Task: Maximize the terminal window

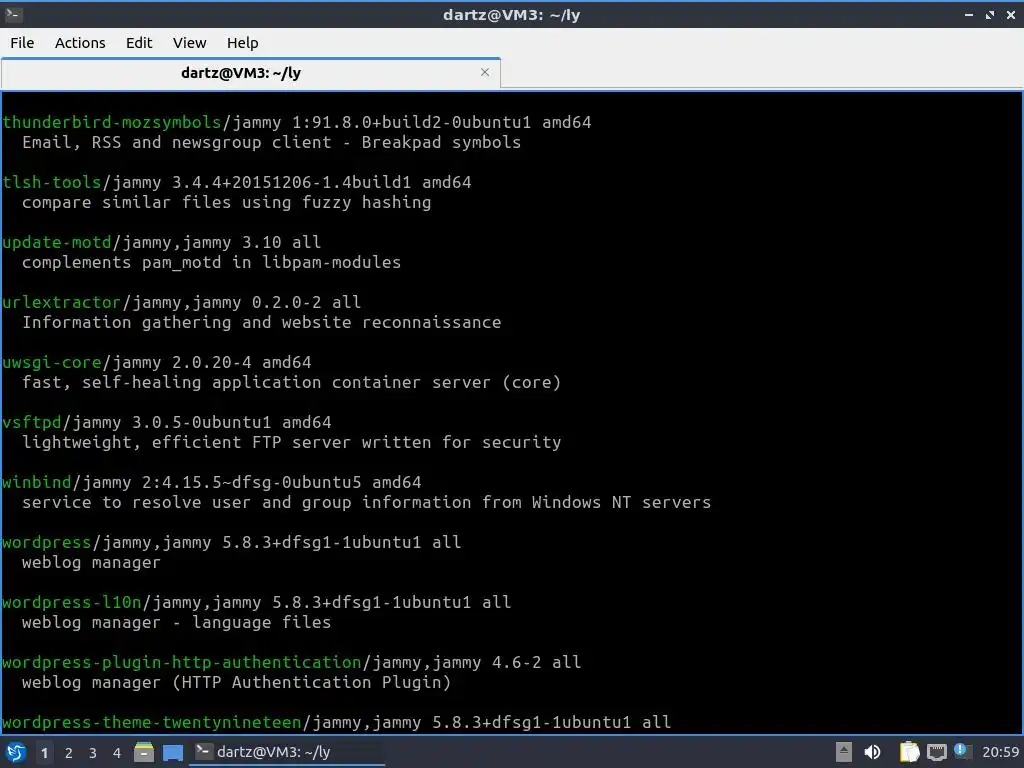Action: [x=990, y=14]
